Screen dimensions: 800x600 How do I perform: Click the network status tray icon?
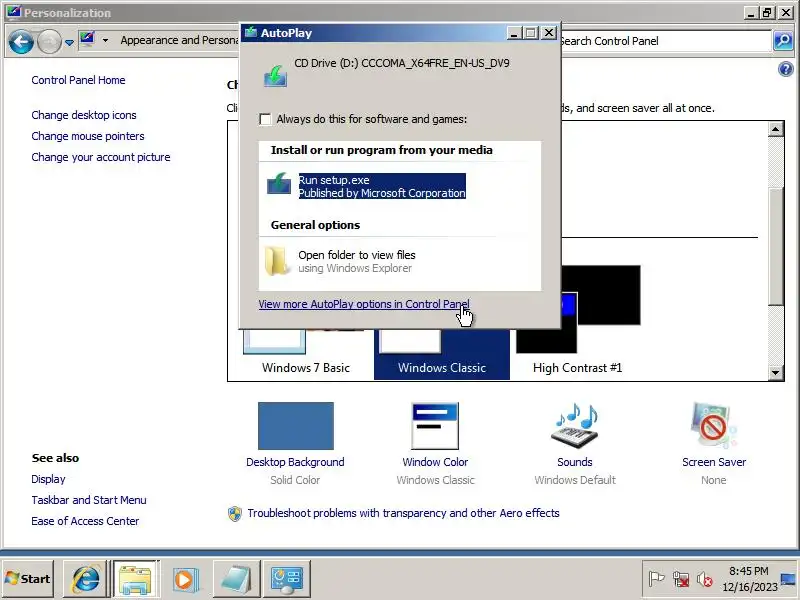[681, 579]
